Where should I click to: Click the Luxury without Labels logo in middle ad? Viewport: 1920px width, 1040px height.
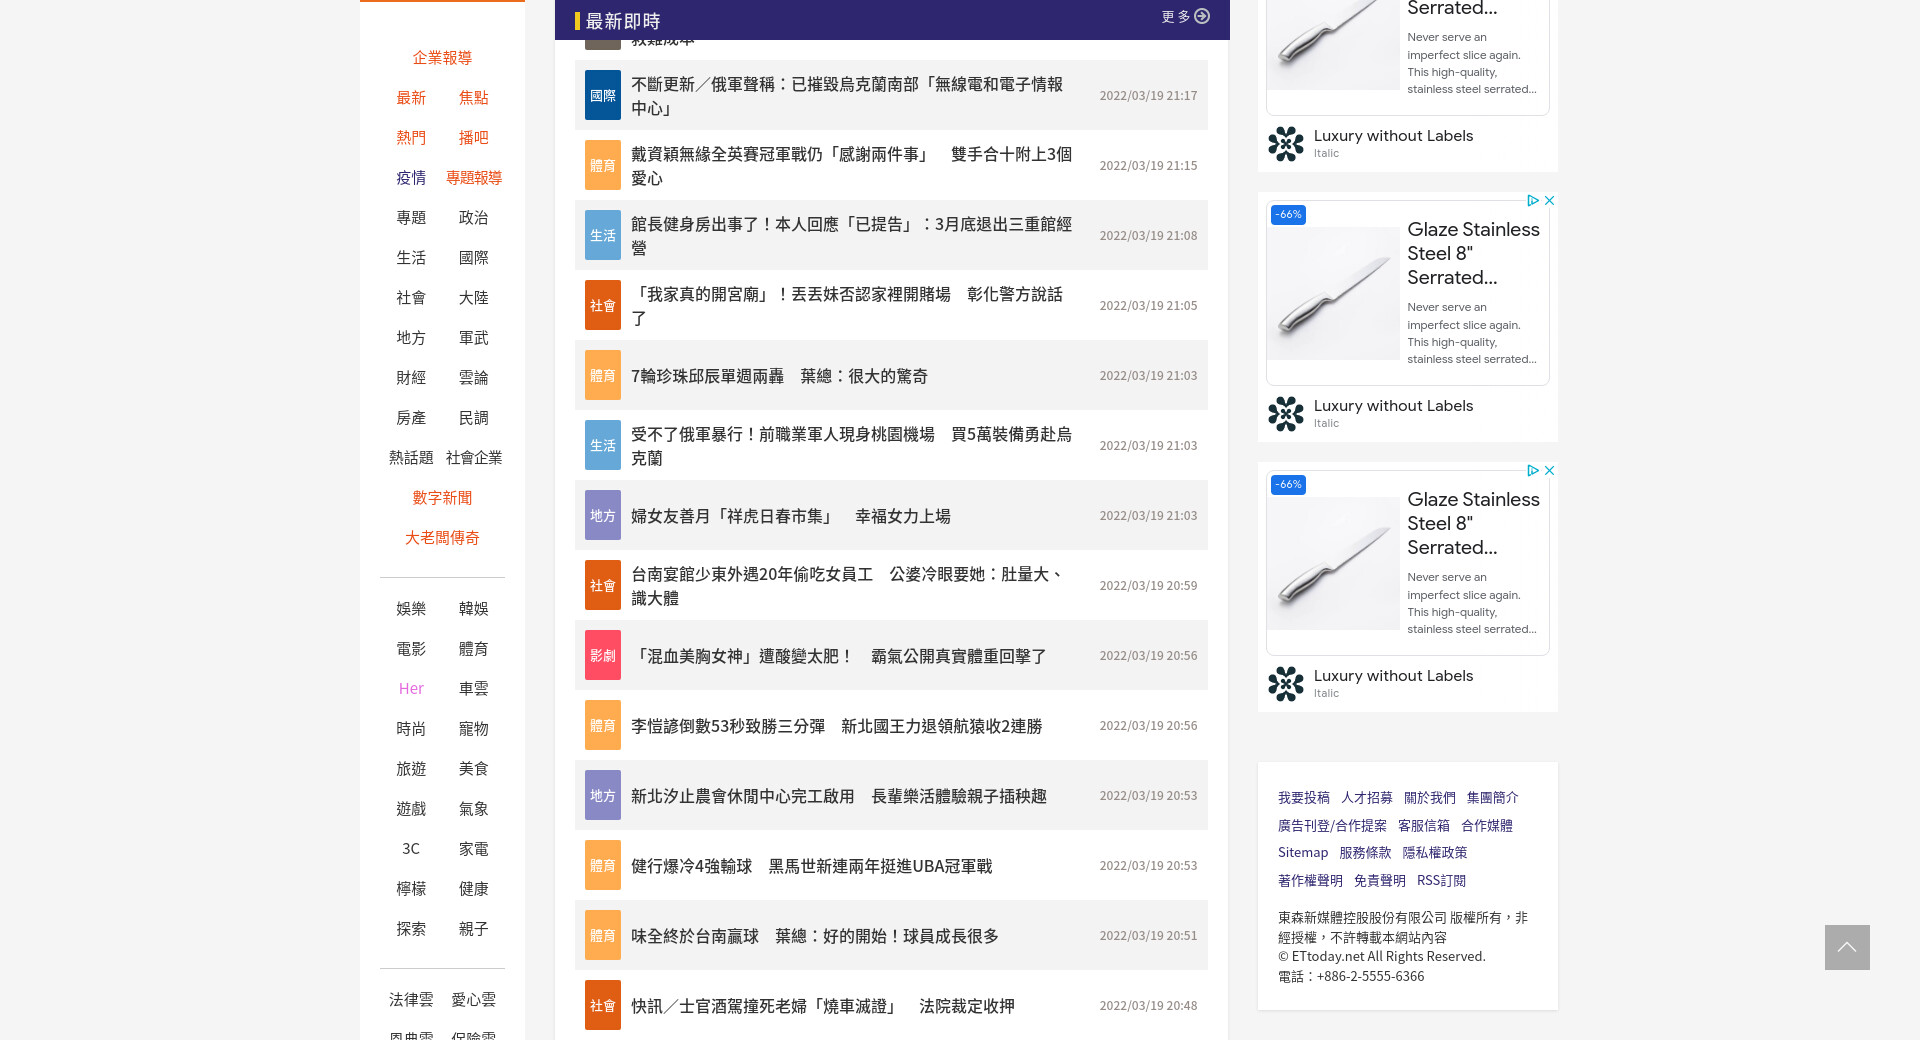[x=1286, y=414]
